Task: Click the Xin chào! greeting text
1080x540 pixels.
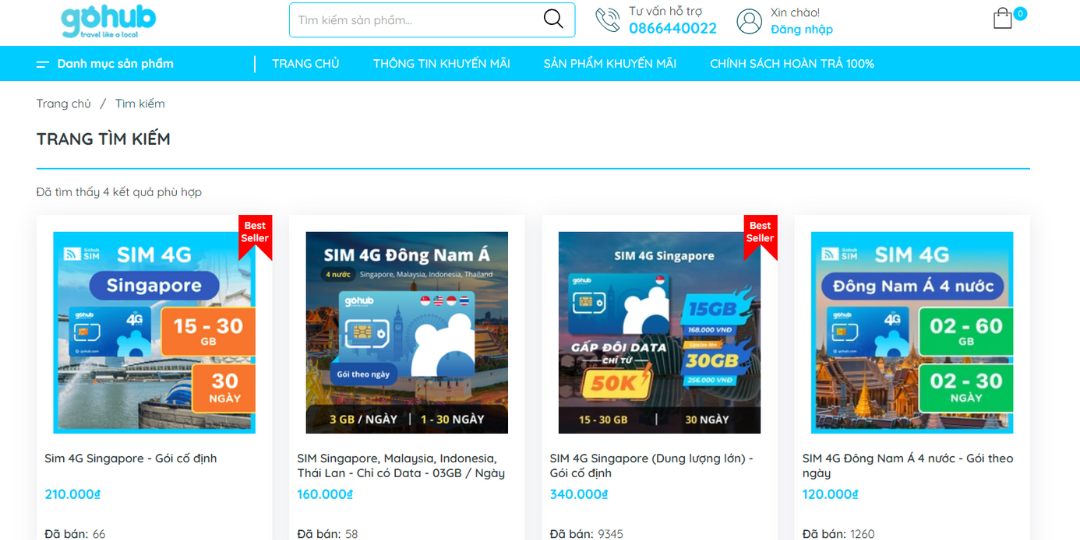Action: pyautogui.click(x=795, y=12)
